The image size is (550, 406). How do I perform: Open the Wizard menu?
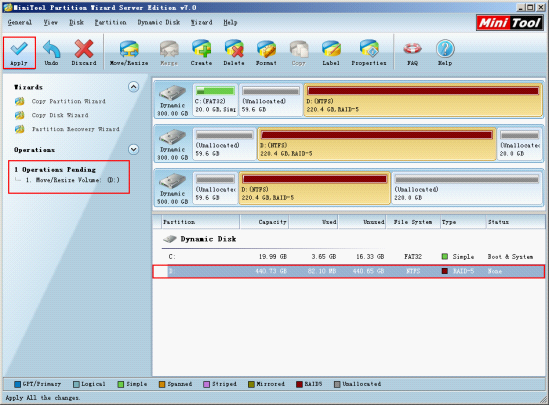[201, 22]
